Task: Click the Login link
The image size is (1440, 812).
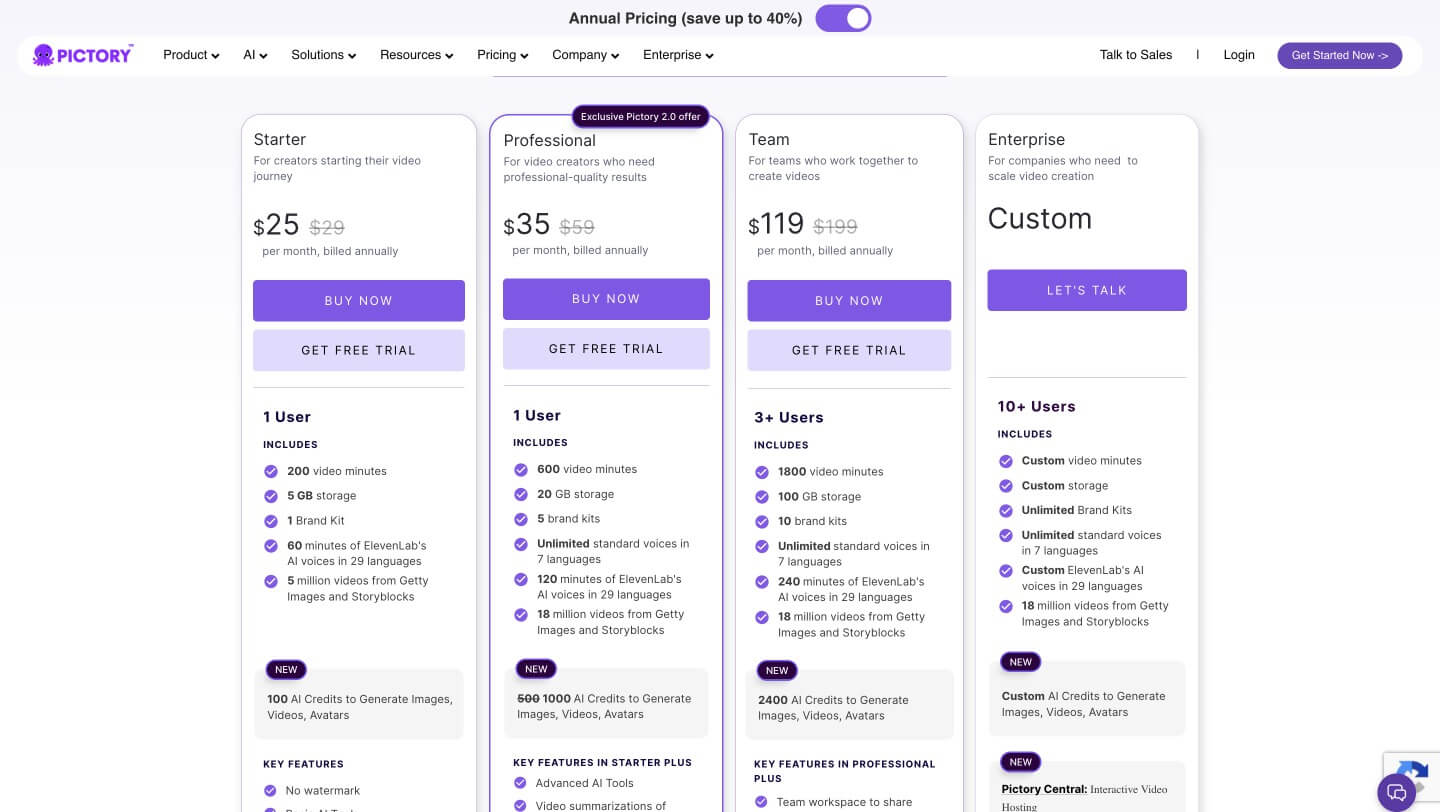Action: click(x=1239, y=55)
